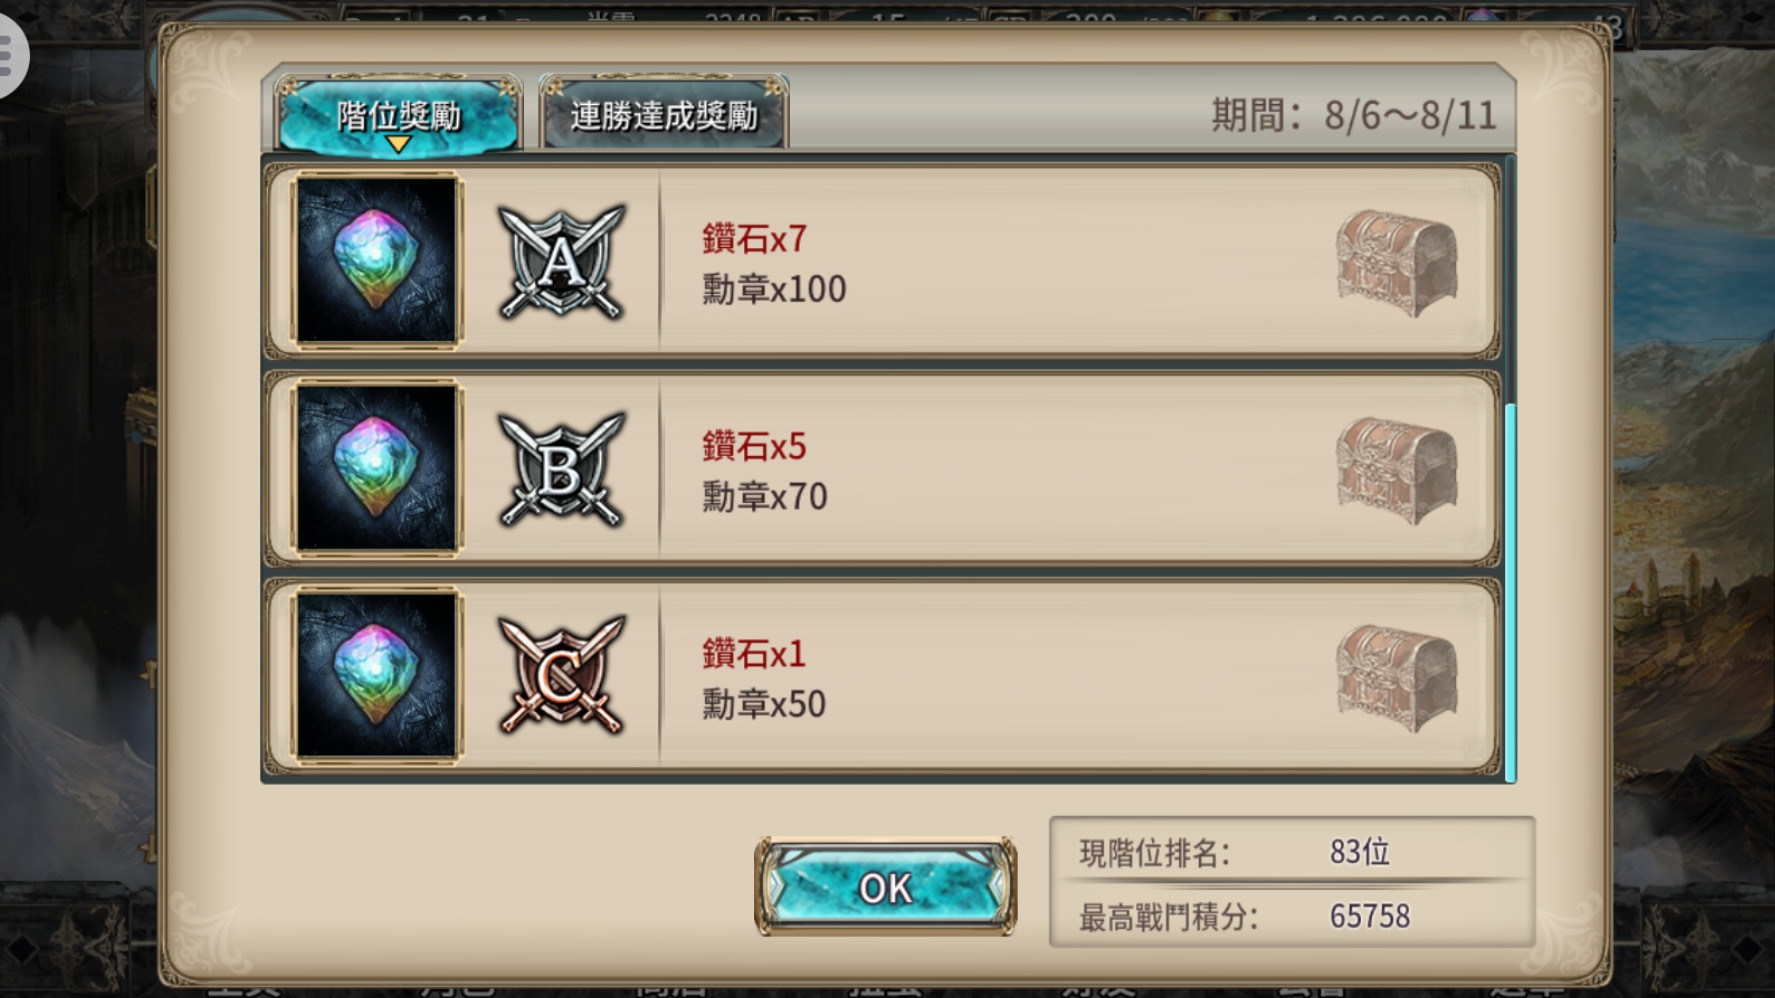Image resolution: width=1775 pixels, height=998 pixels.
Task: Confirm with the OK button
Action: pyautogui.click(x=886, y=887)
